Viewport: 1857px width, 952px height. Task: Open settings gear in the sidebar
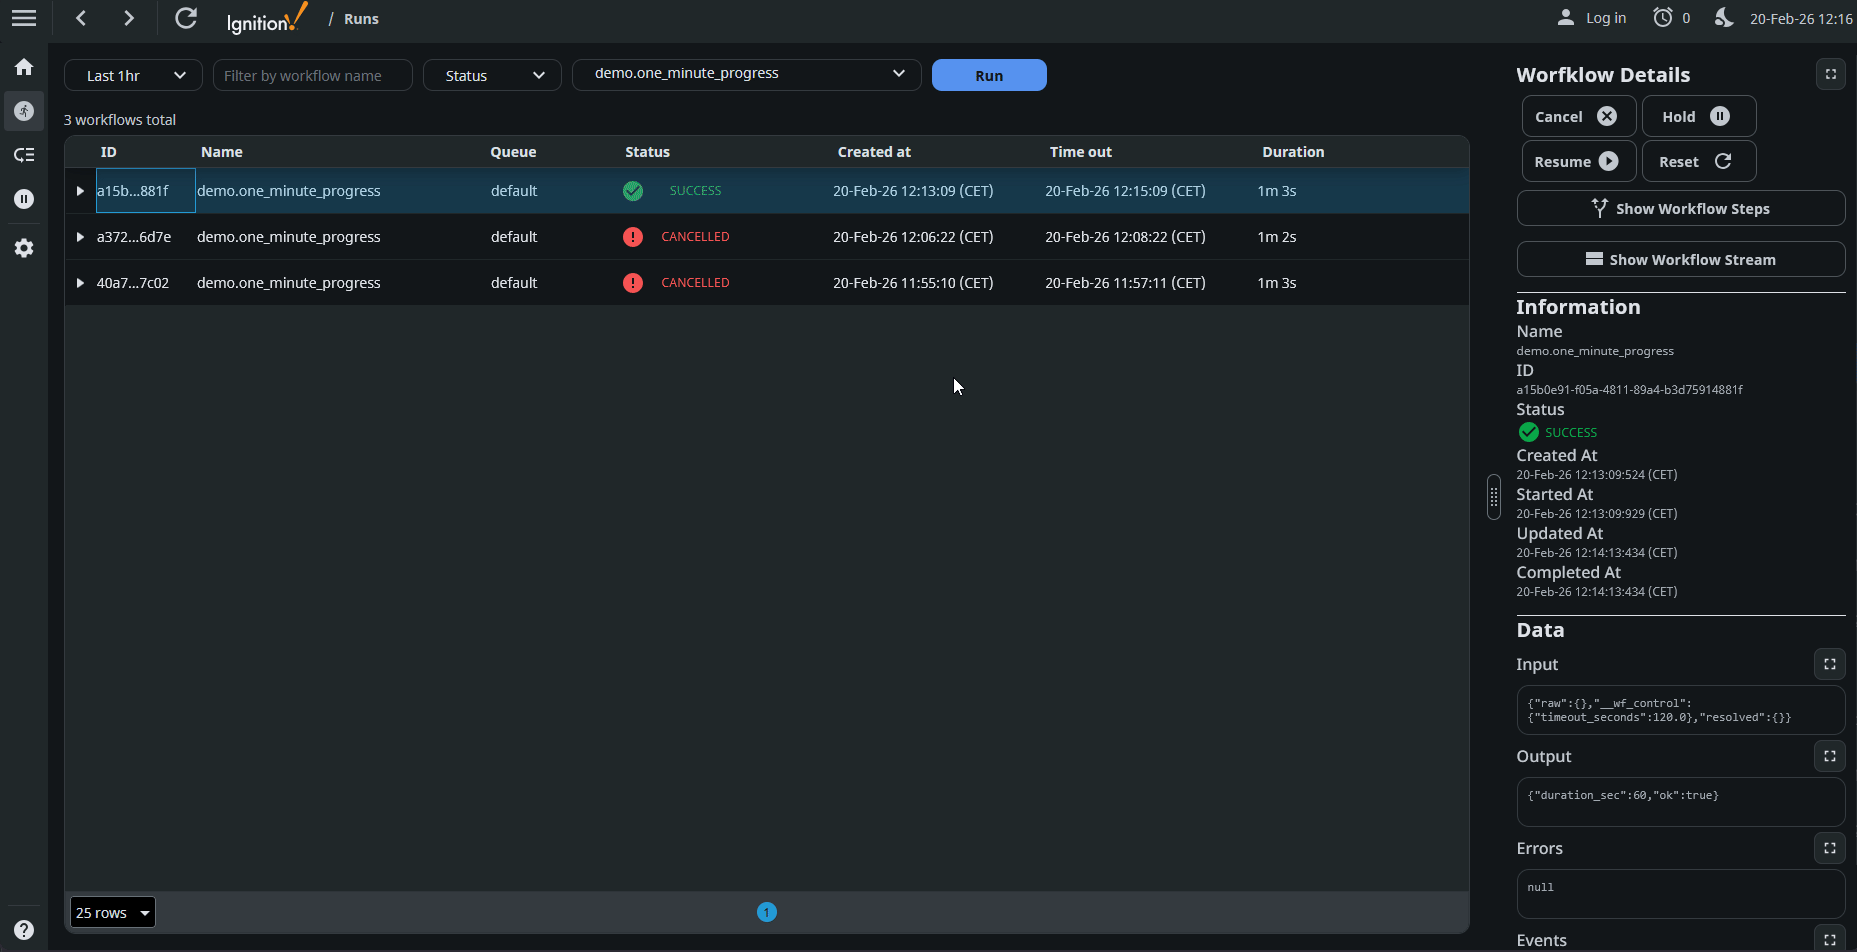click(24, 248)
